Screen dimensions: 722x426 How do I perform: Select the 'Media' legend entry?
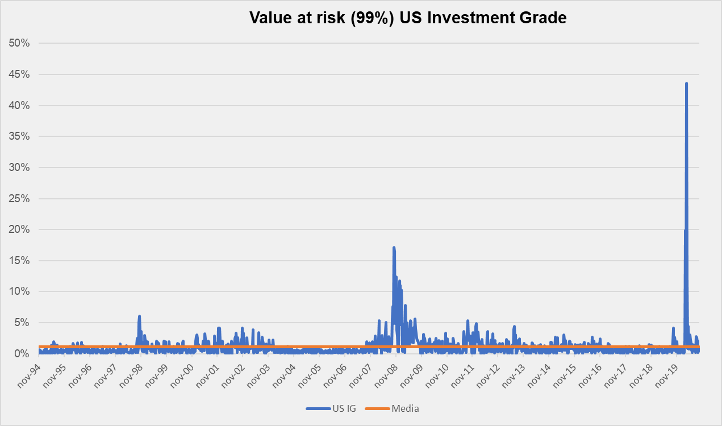tap(405, 408)
